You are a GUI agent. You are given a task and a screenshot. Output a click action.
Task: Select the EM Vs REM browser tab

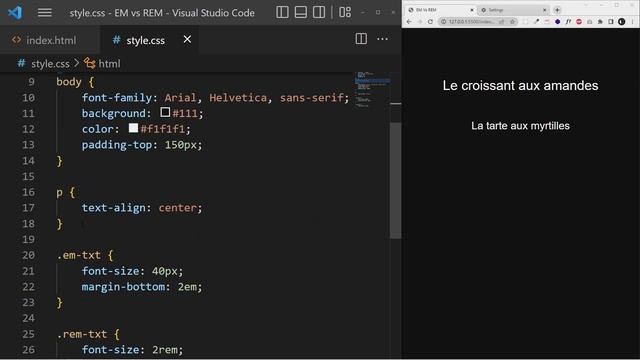(439, 10)
